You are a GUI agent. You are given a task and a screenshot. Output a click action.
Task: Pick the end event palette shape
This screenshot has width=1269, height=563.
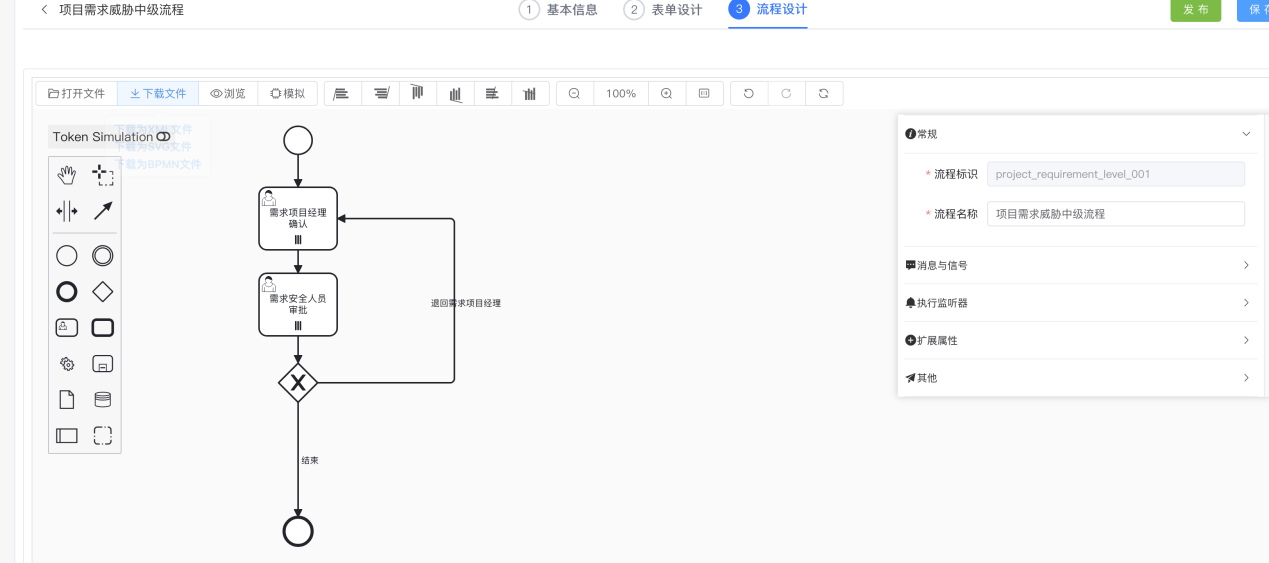point(67,292)
